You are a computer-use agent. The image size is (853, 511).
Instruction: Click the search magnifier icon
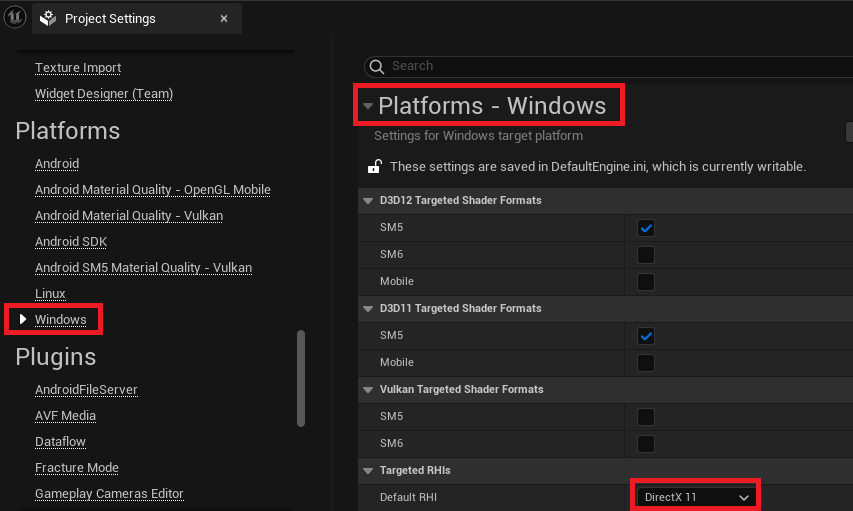pyautogui.click(x=377, y=66)
